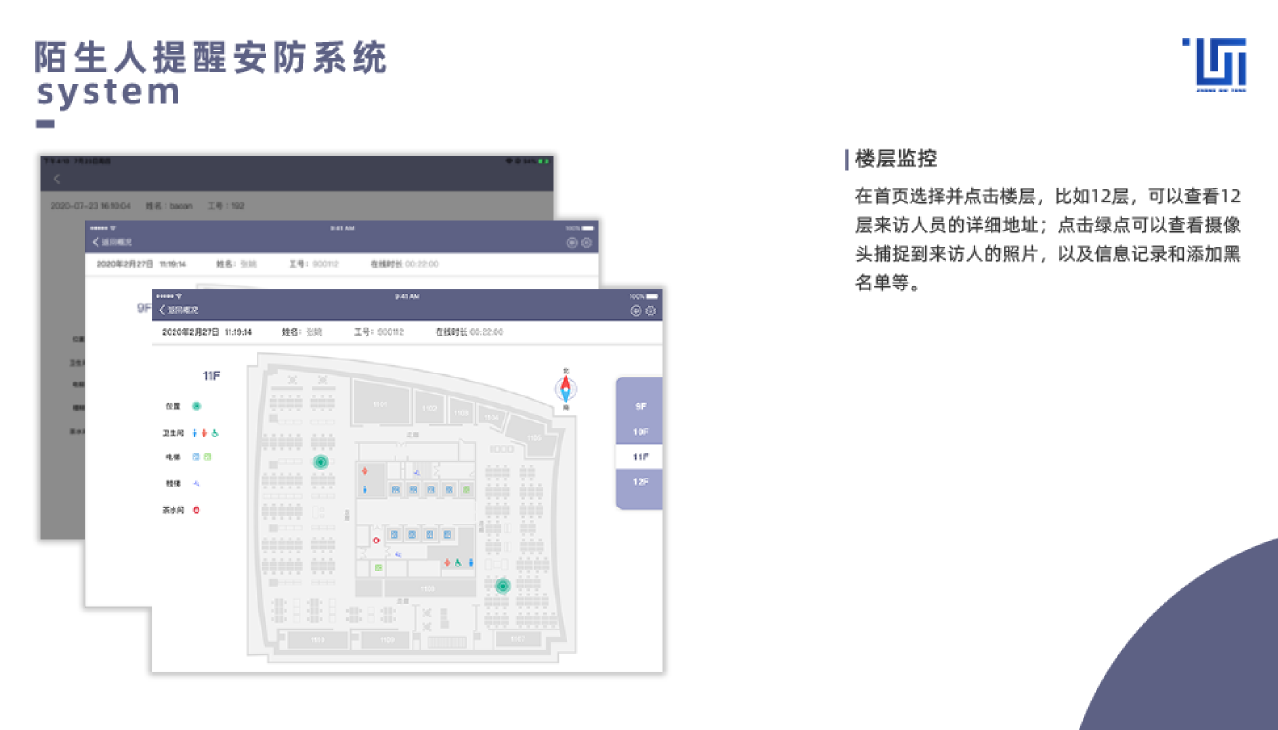Viewport: 1278px width, 730px height.
Task: Click the 11F floor heading above the legend
Action: (x=211, y=376)
